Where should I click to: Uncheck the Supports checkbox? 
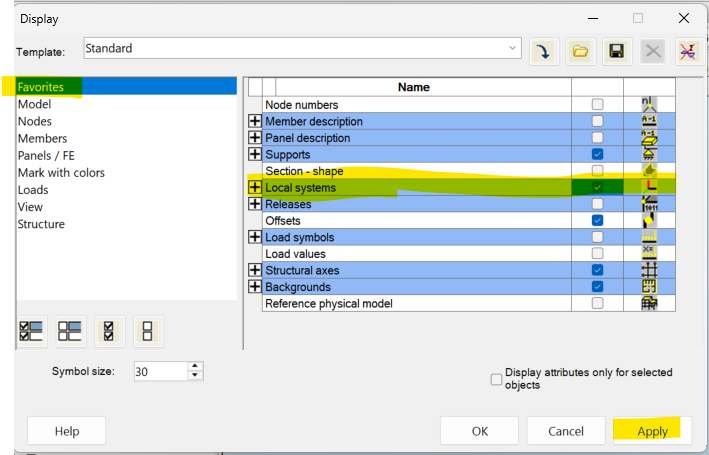(597, 154)
